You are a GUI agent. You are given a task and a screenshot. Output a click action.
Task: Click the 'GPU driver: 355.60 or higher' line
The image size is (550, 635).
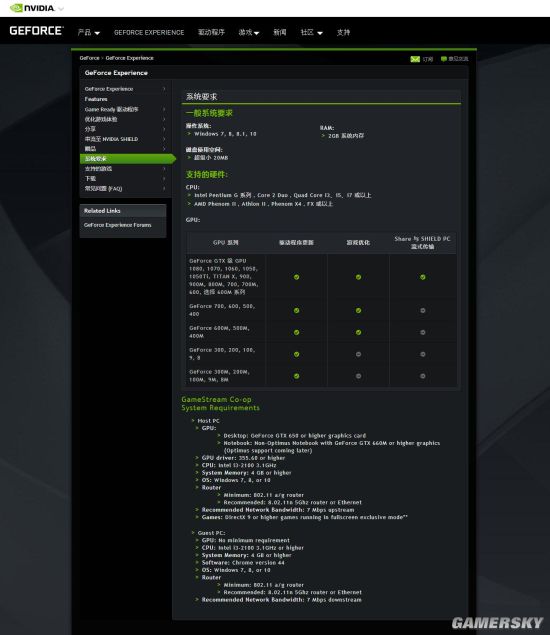pos(243,458)
